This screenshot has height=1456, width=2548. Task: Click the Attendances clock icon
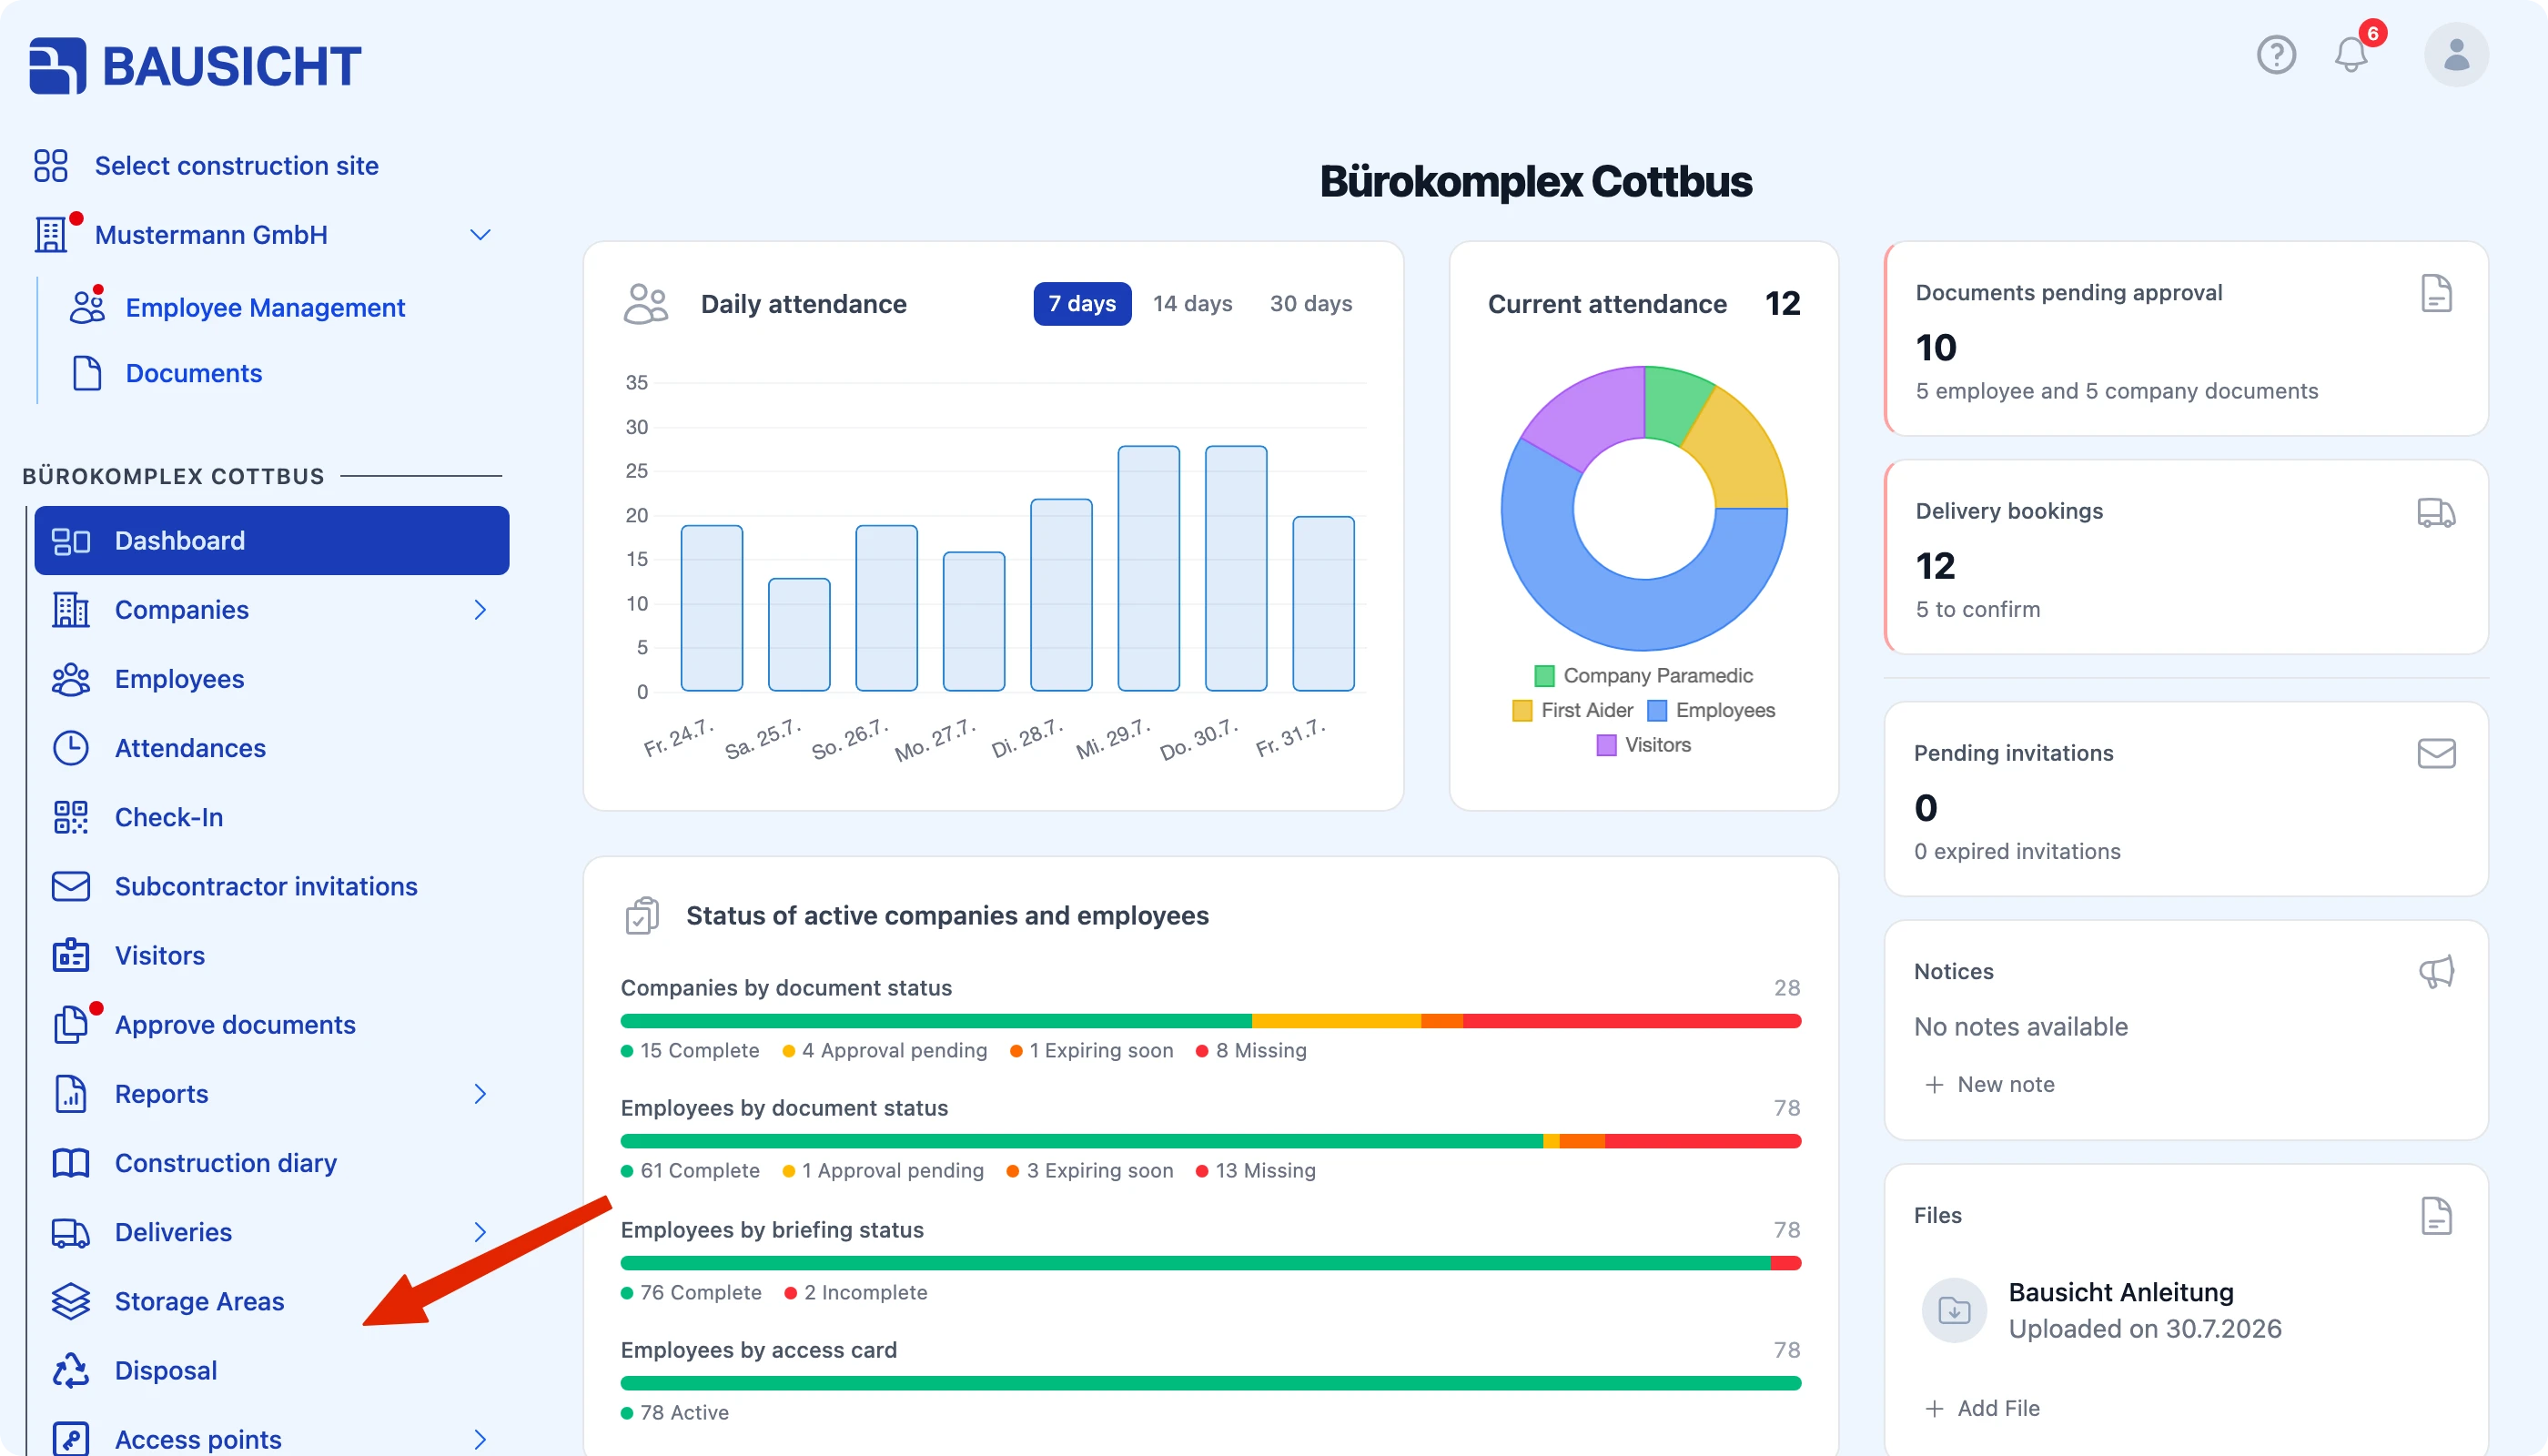point(70,748)
